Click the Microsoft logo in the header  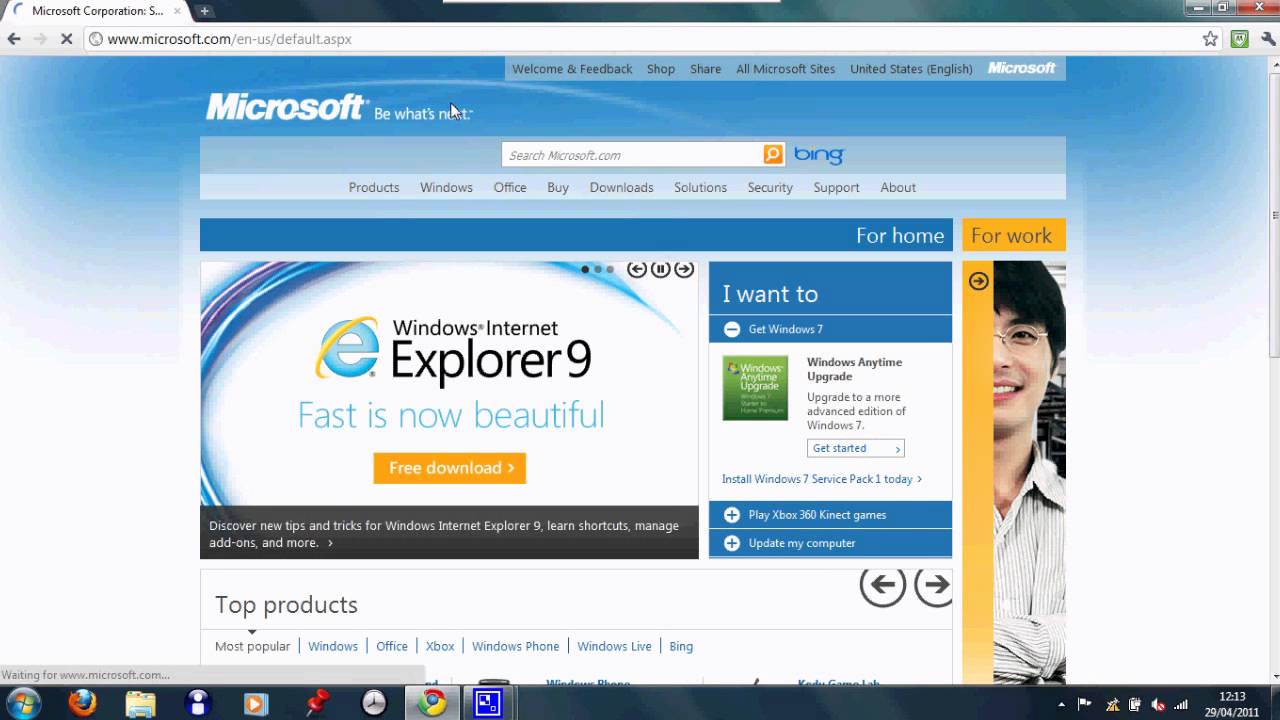(x=286, y=107)
